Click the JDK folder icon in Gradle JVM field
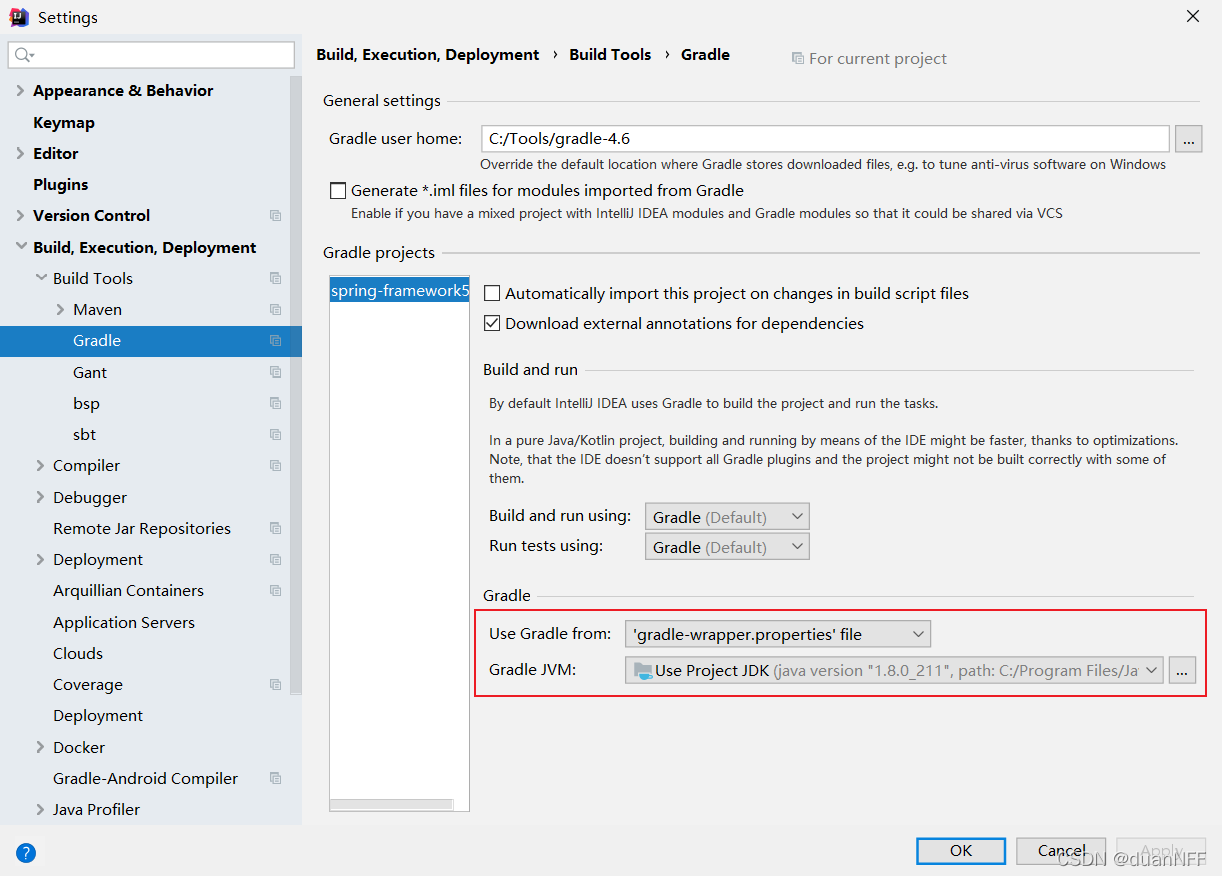Viewport: 1222px width, 876px height. click(643, 670)
